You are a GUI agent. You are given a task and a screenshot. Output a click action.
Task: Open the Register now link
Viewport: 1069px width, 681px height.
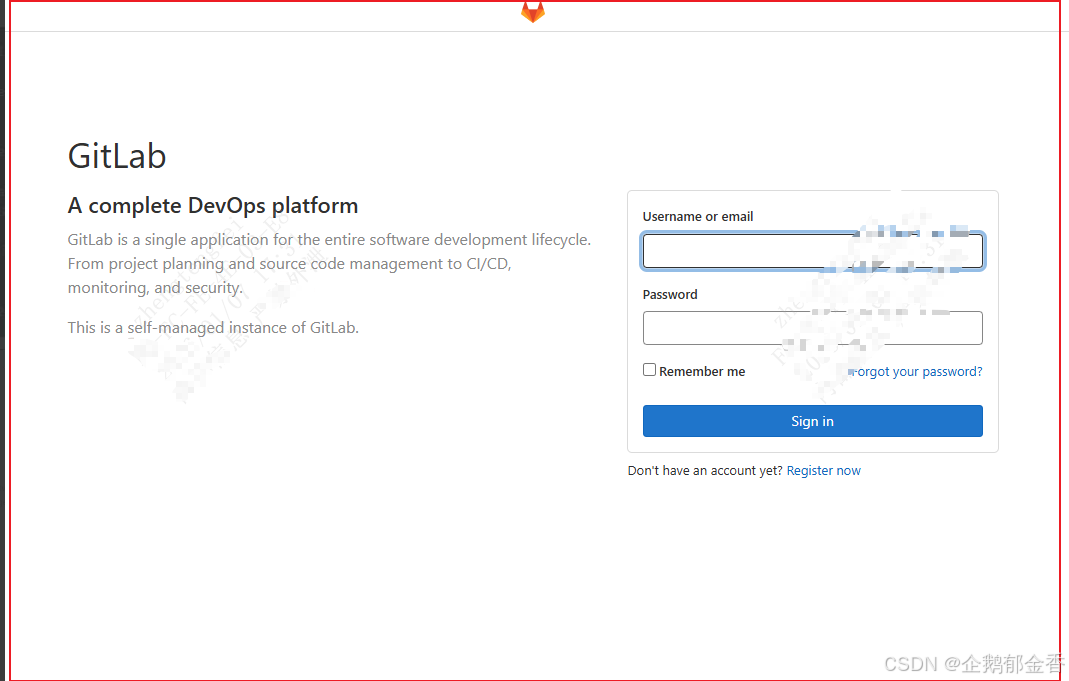(824, 470)
